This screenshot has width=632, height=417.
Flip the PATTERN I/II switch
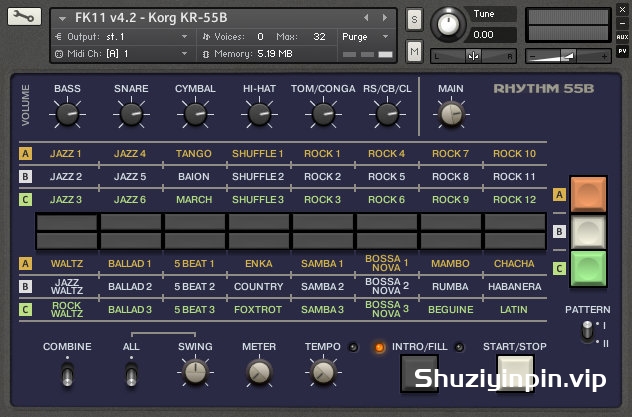[x=588, y=330]
